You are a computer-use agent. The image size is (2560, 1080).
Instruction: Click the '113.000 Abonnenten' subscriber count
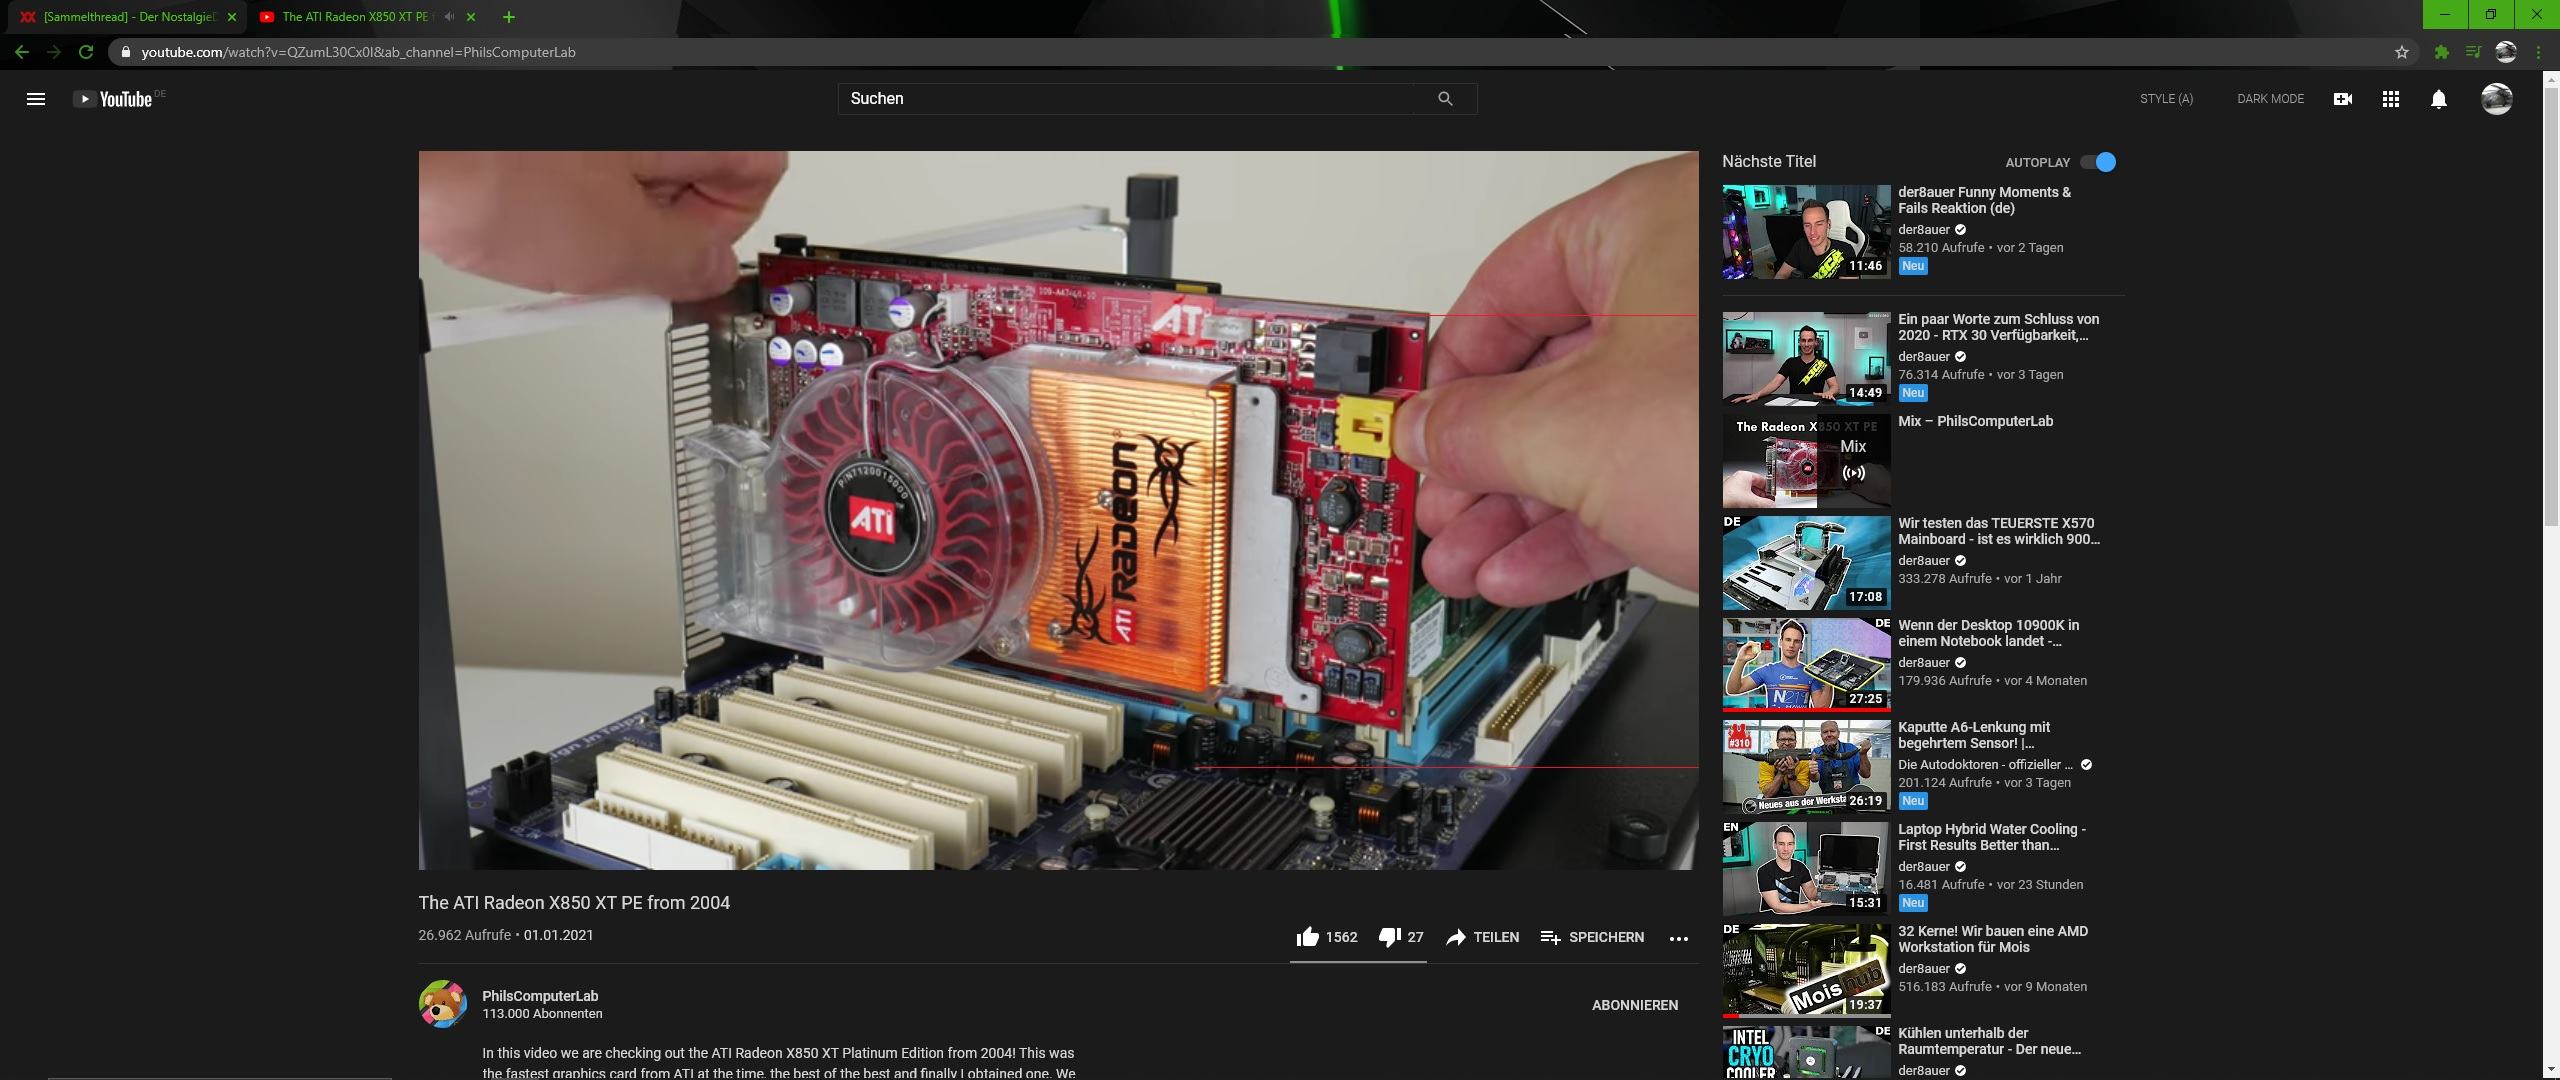[542, 1014]
